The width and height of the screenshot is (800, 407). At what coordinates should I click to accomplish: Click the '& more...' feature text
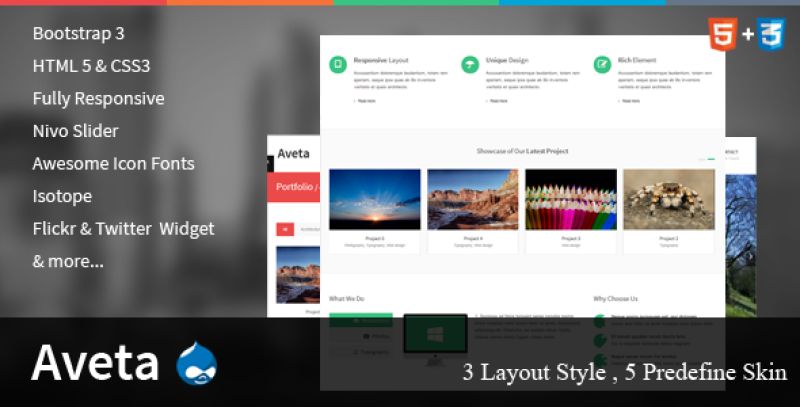click(68, 262)
